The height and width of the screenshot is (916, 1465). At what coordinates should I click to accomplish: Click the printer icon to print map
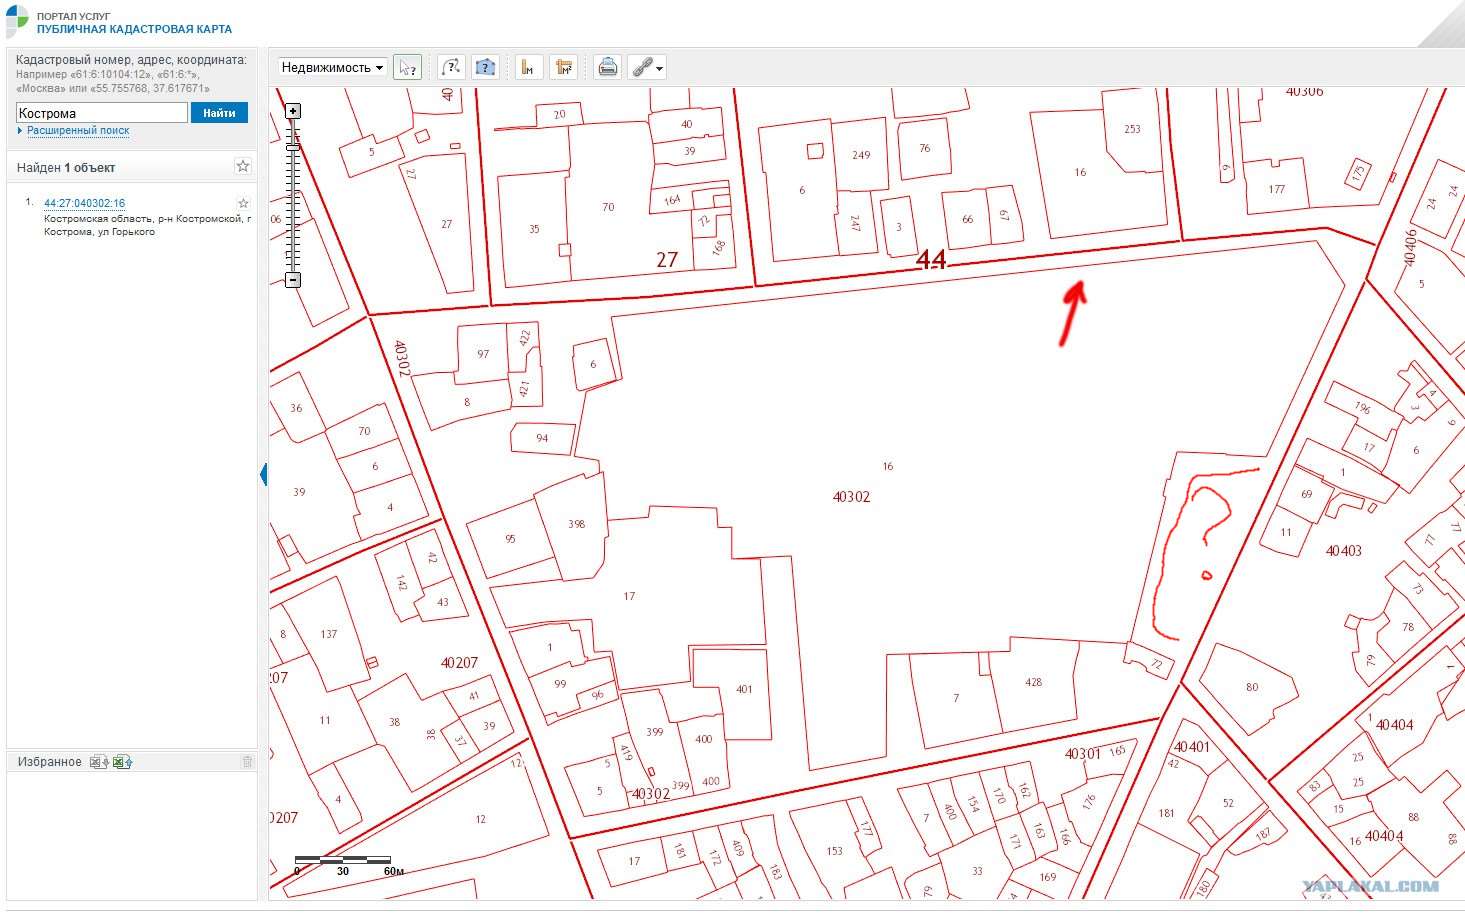tap(607, 67)
